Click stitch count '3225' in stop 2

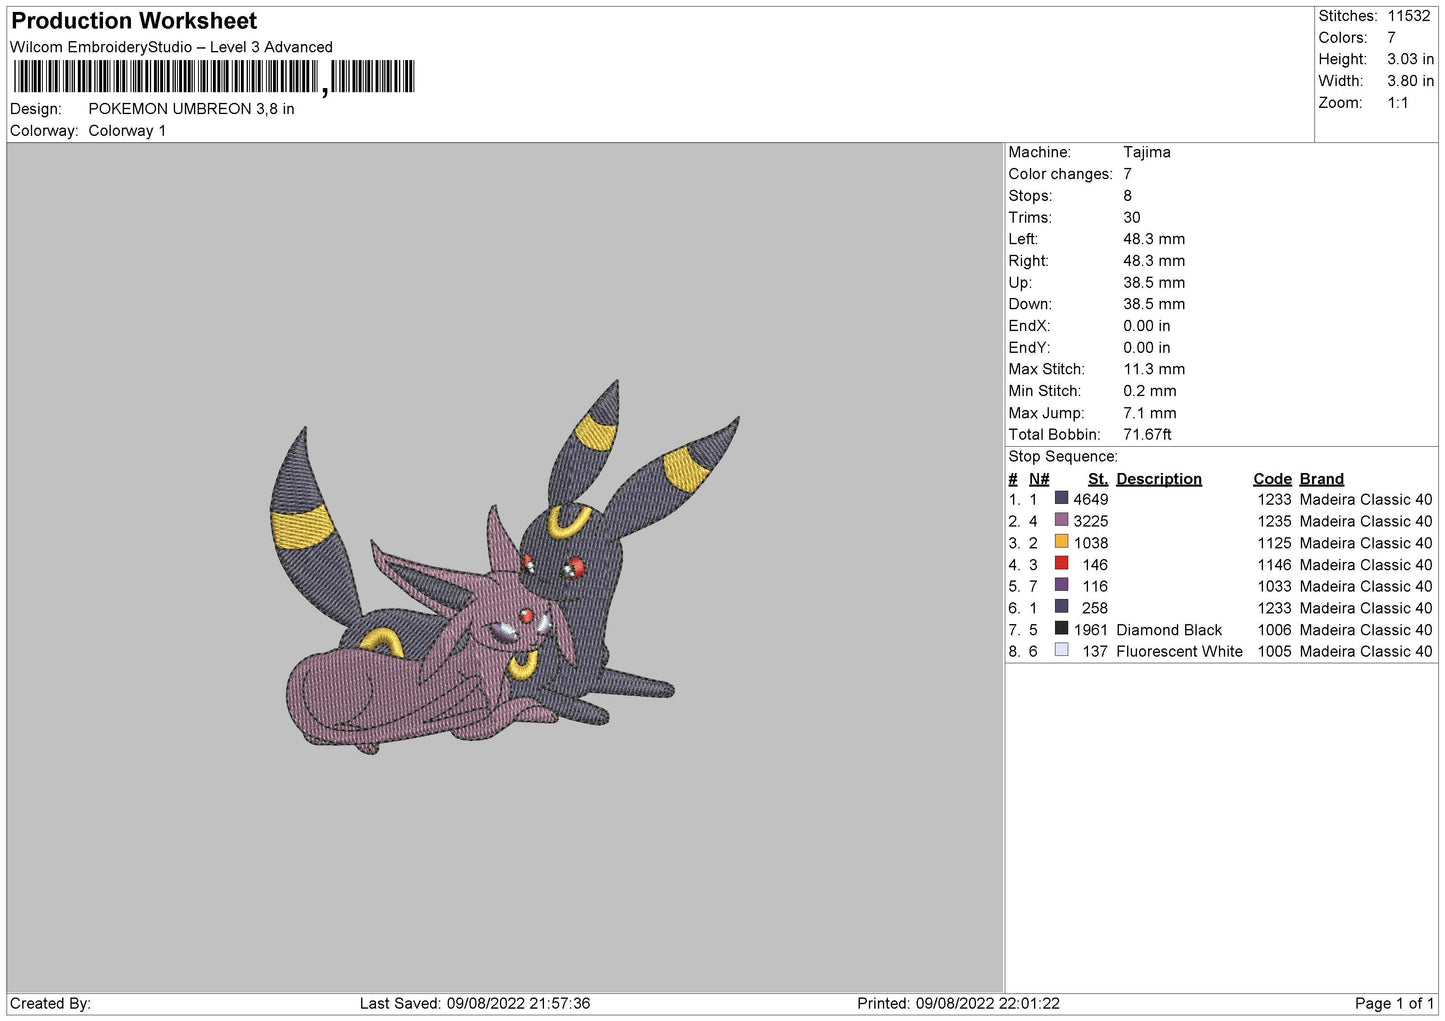pos(1091,521)
